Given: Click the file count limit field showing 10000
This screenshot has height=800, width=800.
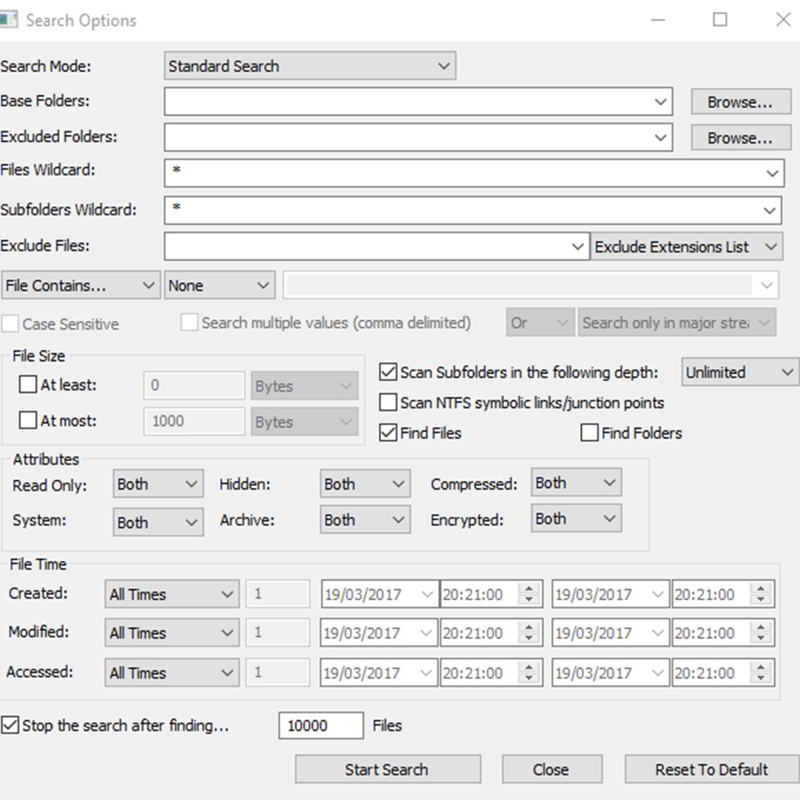Looking at the screenshot, I should point(320,726).
